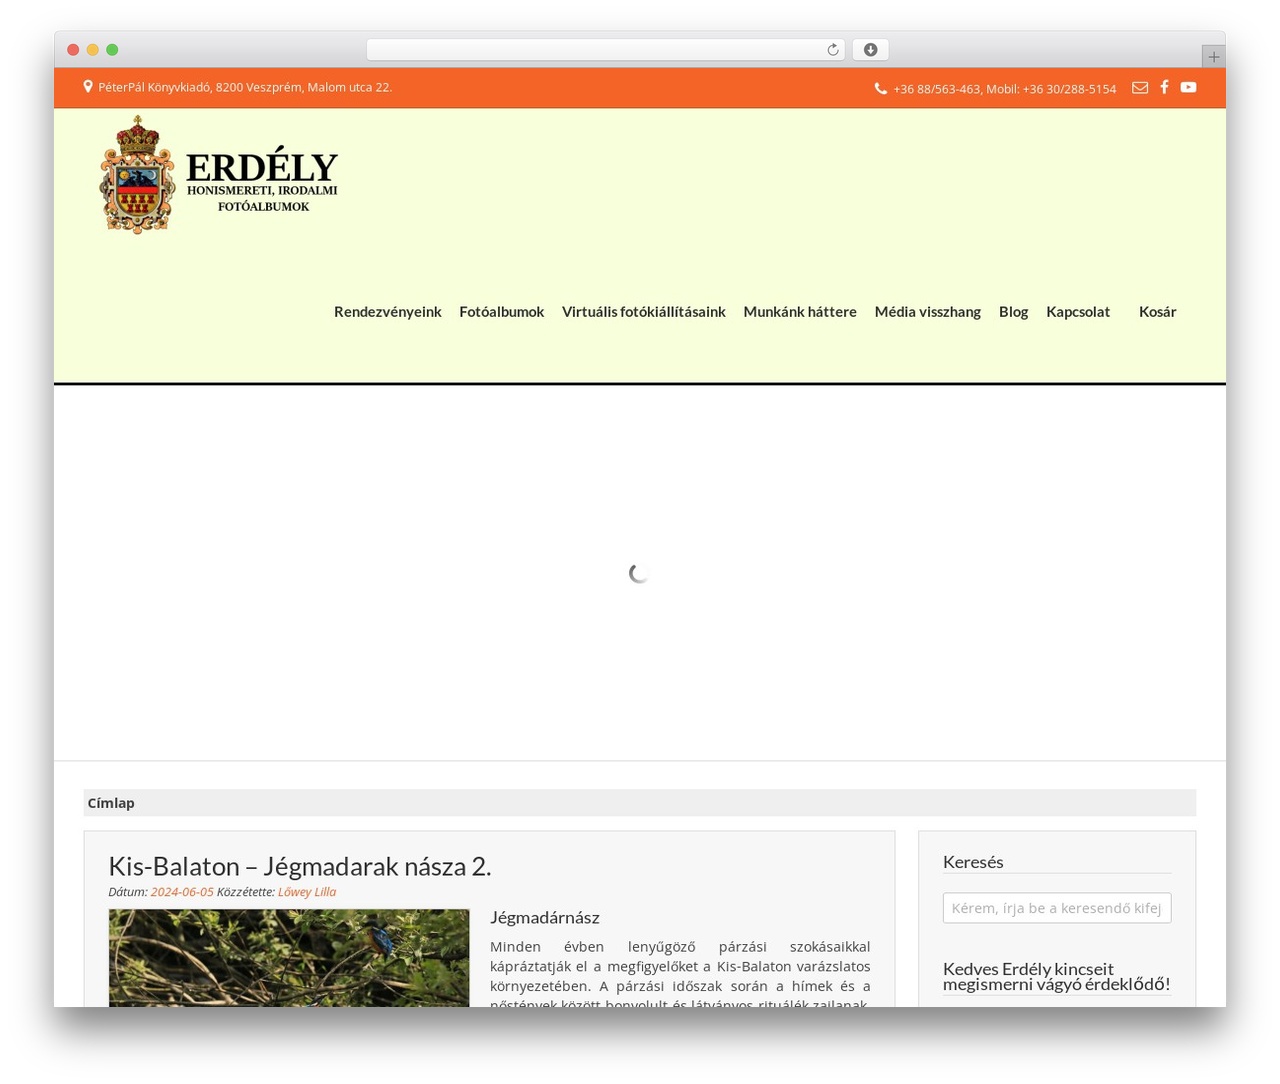Click the email envelope icon in top bar

point(1139,88)
